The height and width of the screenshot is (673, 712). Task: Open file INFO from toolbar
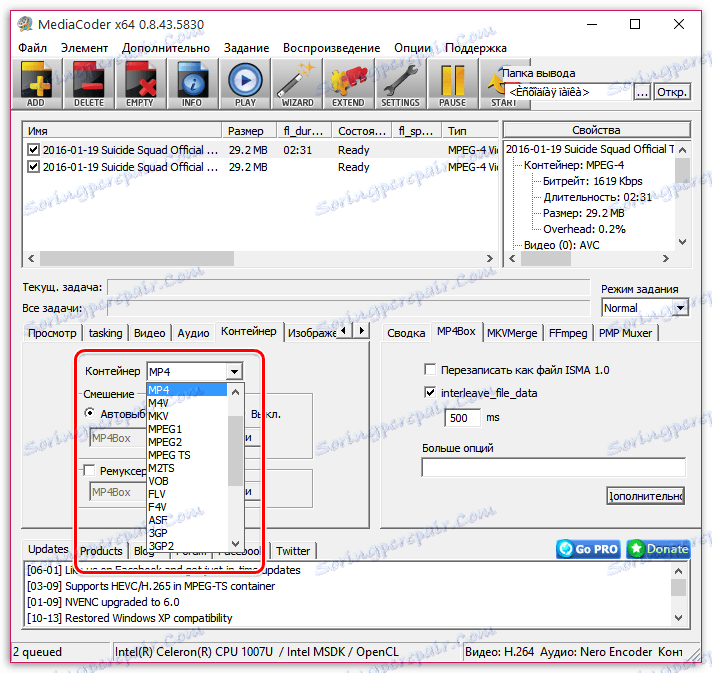point(192,84)
